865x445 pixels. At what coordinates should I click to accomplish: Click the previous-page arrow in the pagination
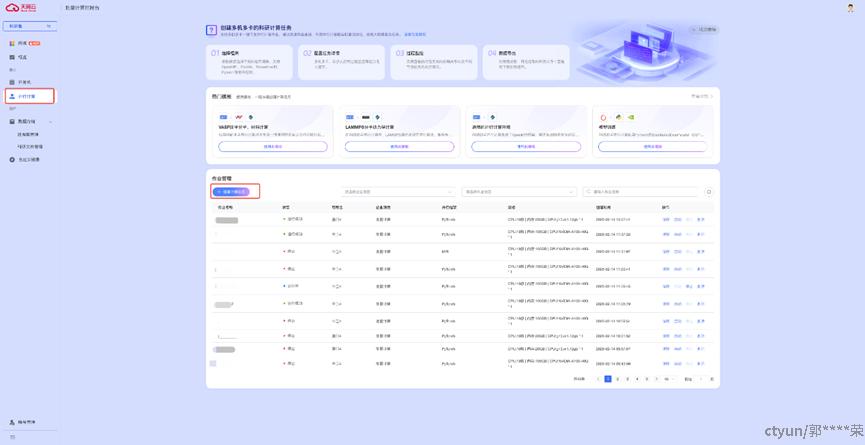[x=598, y=379]
